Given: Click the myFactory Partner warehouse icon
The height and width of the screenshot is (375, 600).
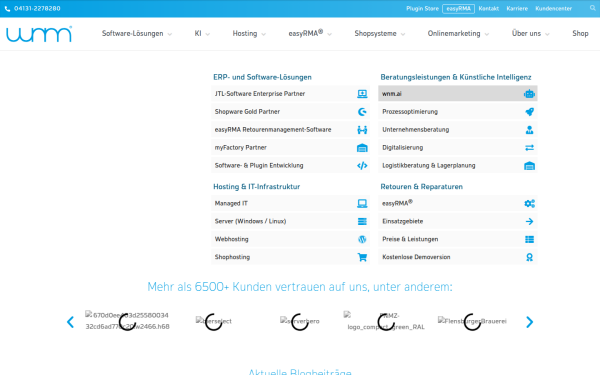Looking at the screenshot, I should [x=362, y=148].
